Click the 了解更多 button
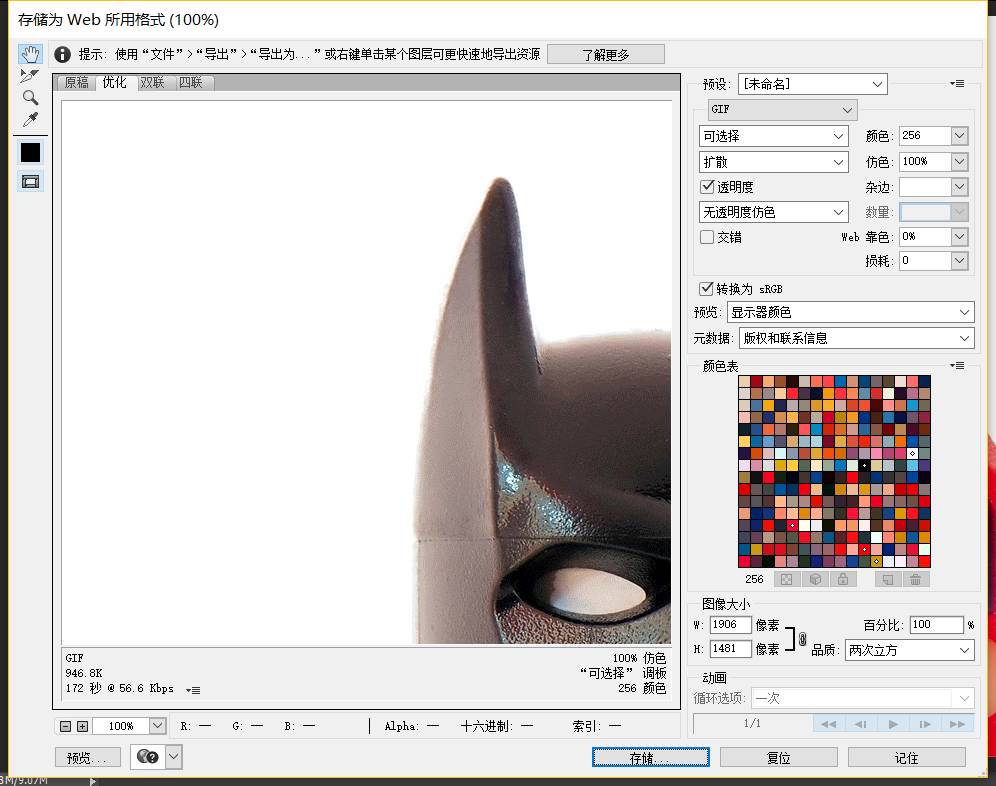This screenshot has height=786, width=996. 606,55
